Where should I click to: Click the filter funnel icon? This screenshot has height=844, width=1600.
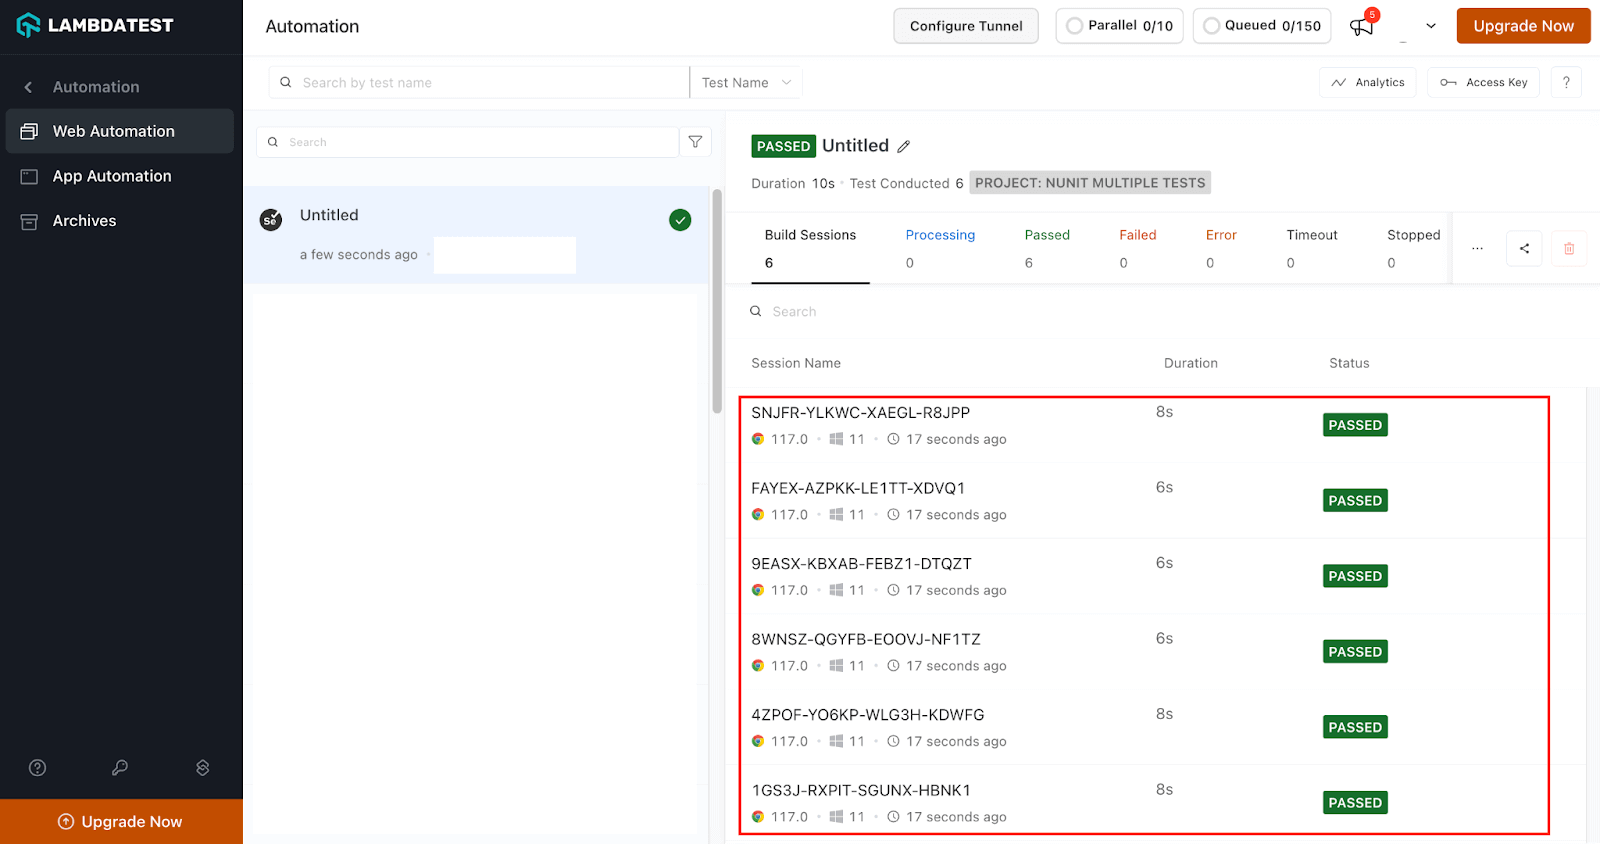pos(695,142)
